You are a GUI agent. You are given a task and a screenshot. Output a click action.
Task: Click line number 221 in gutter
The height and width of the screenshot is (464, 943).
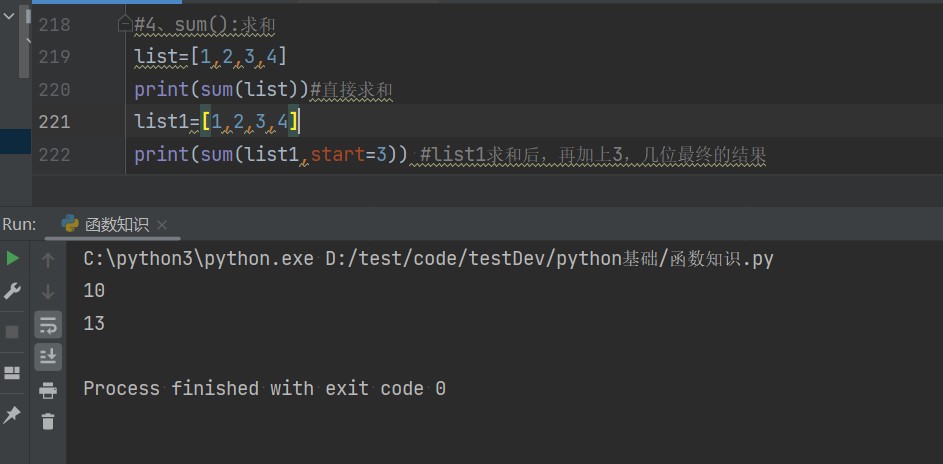coord(54,122)
